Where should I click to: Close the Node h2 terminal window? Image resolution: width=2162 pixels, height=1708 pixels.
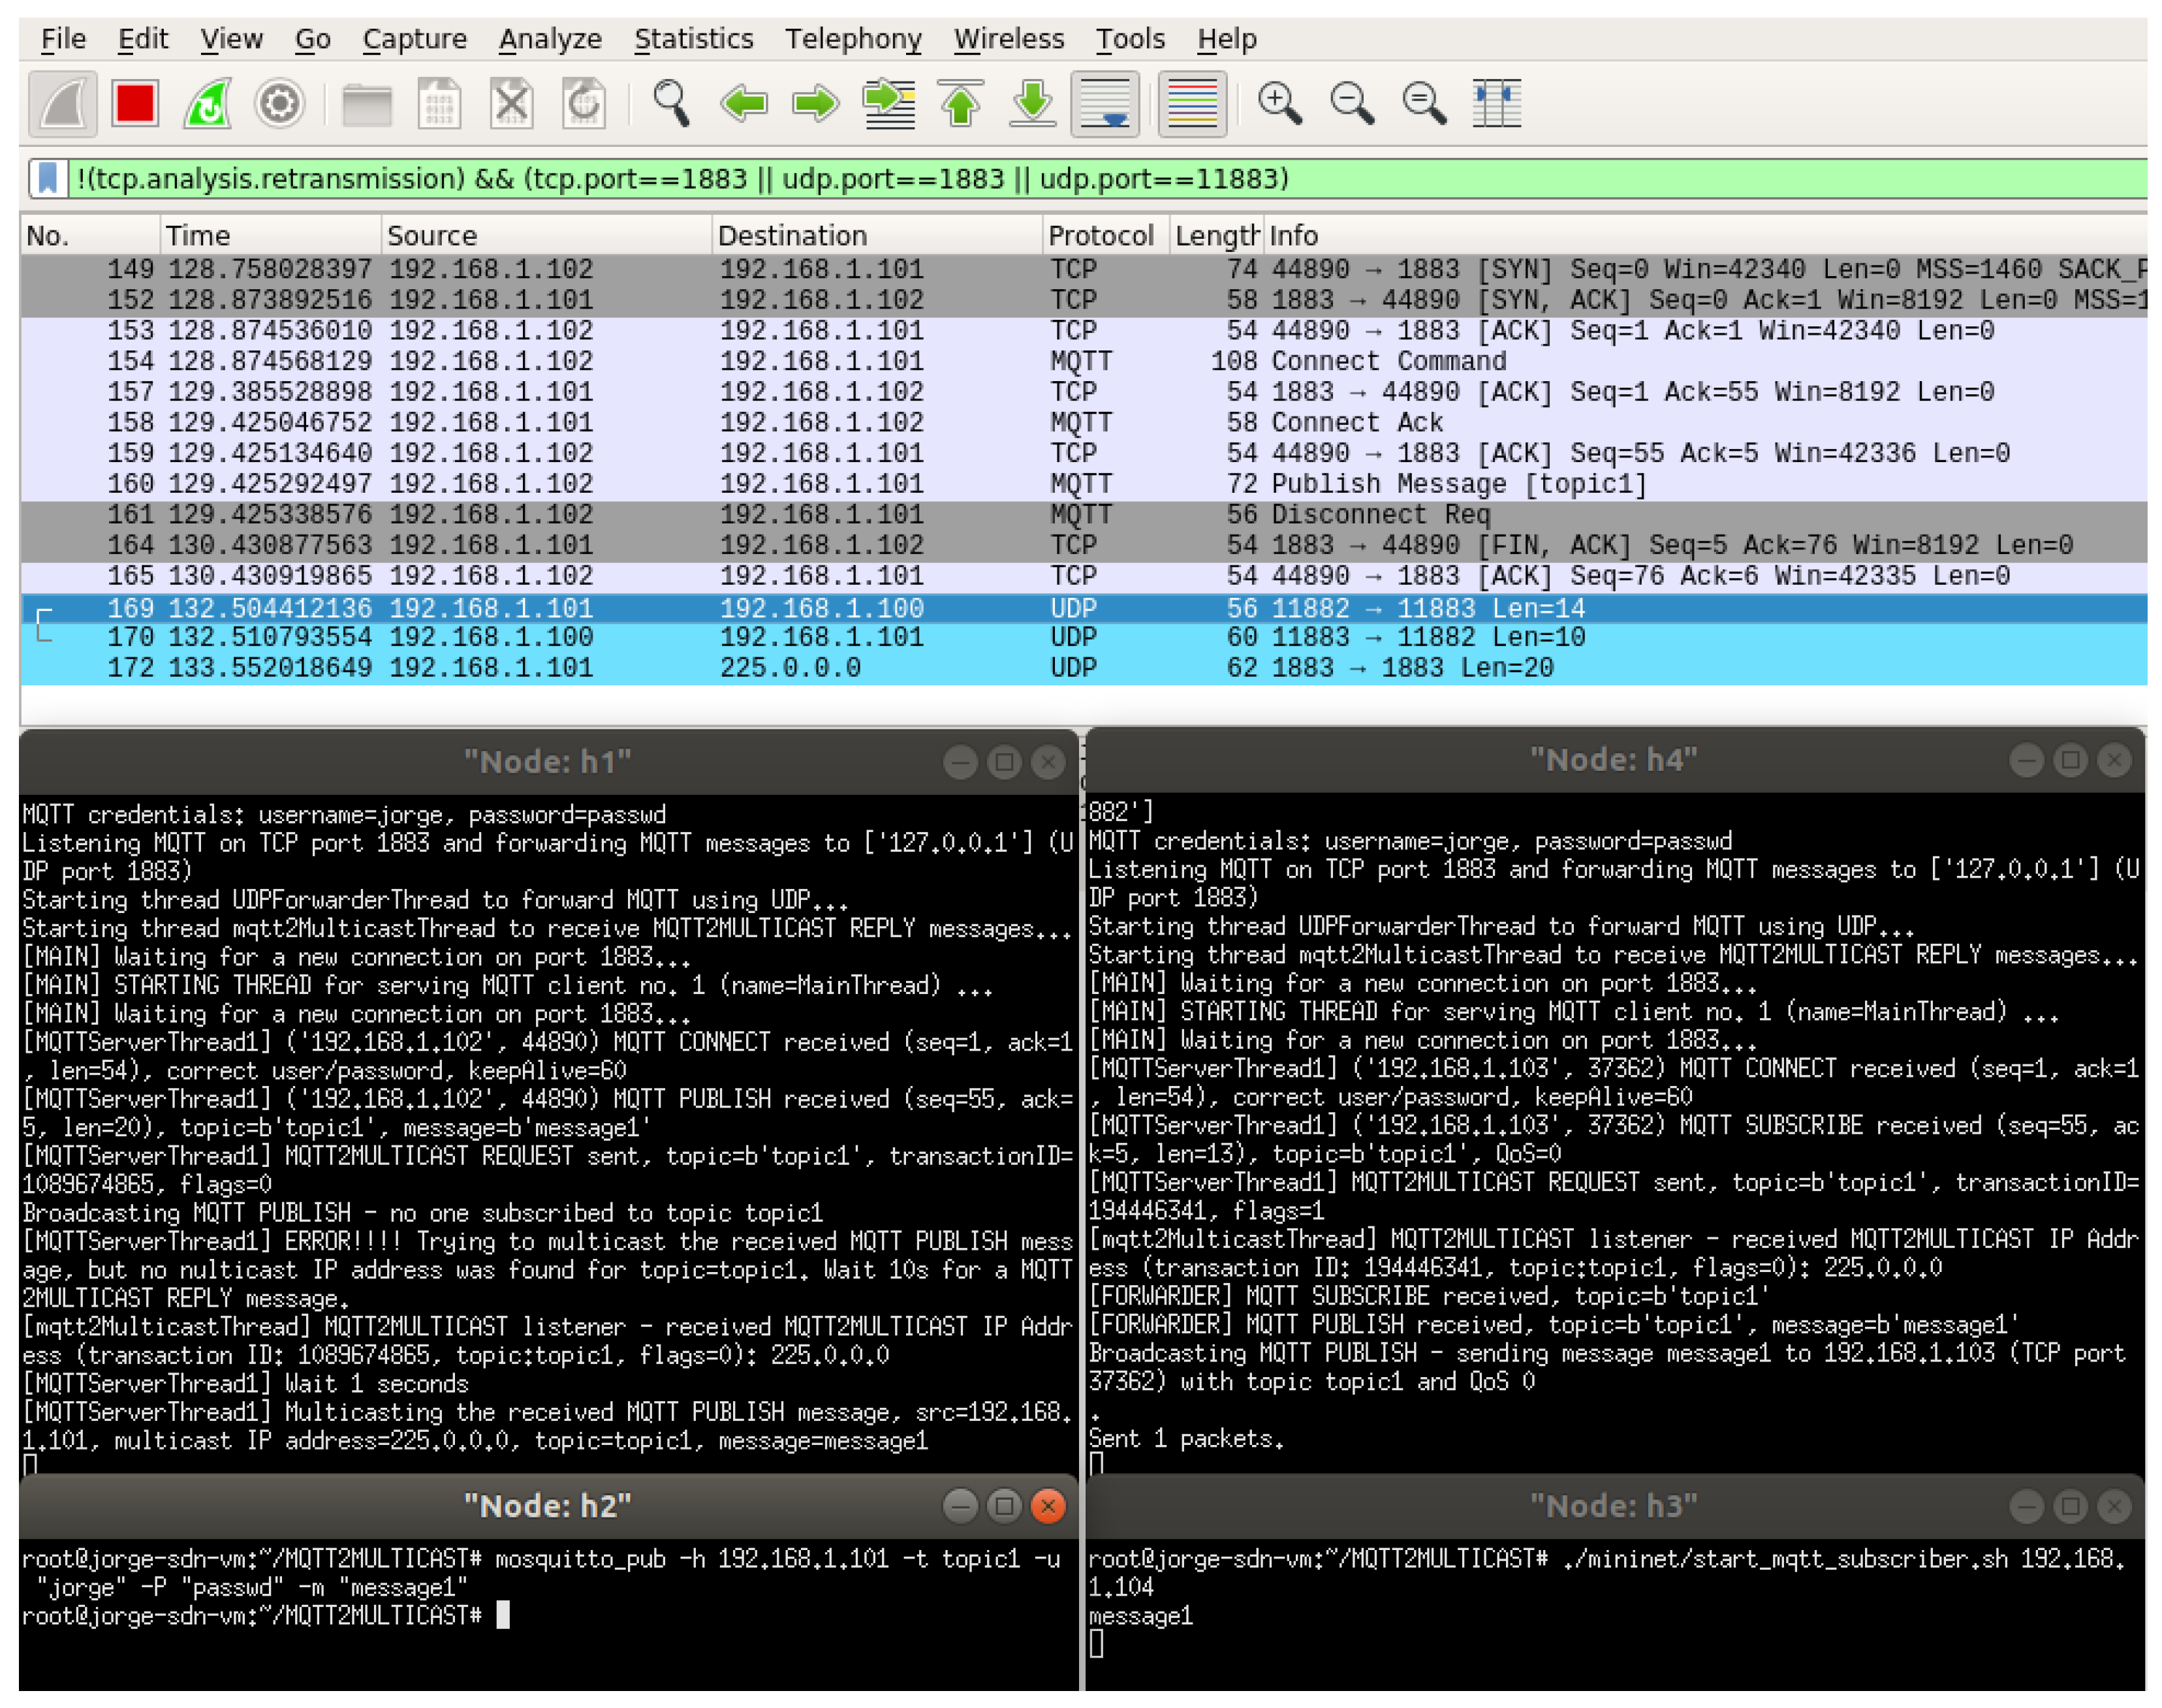[1047, 1506]
